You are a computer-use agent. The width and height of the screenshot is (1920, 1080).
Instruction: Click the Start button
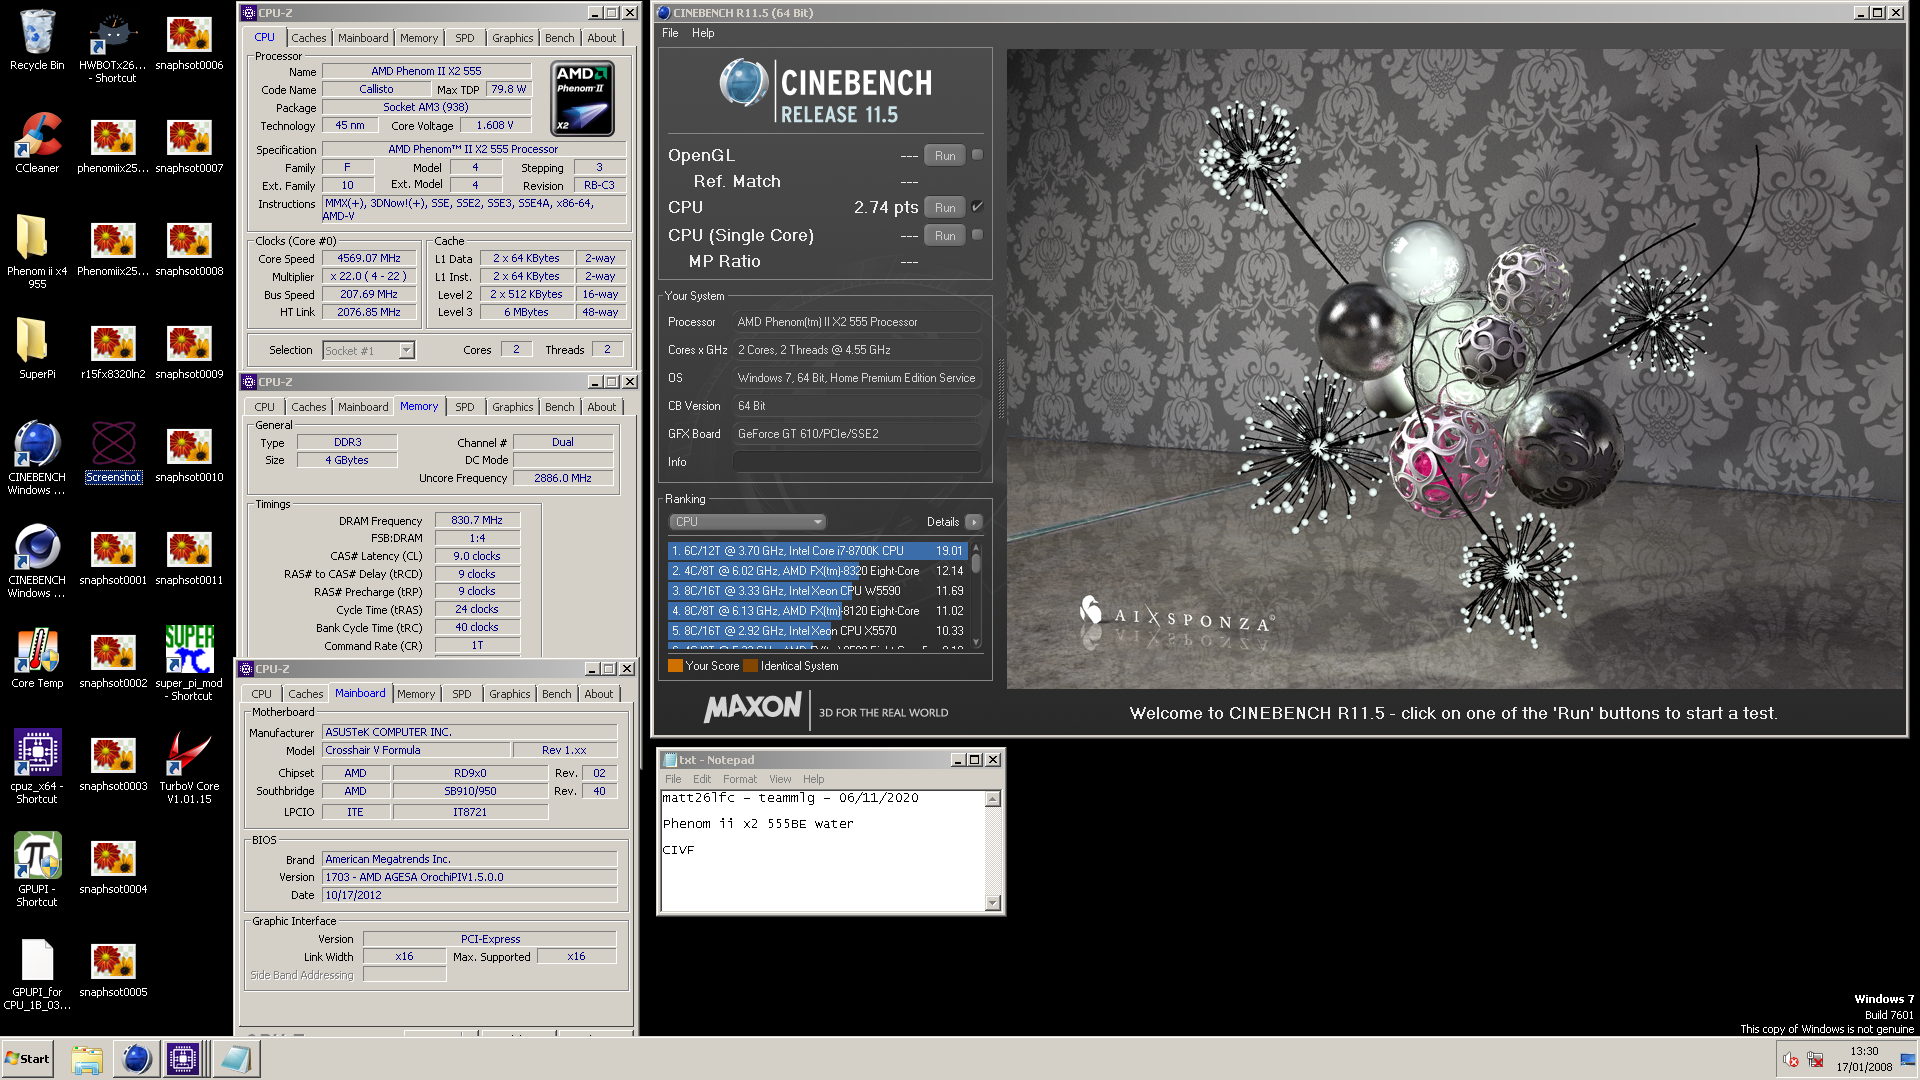tap(28, 1059)
